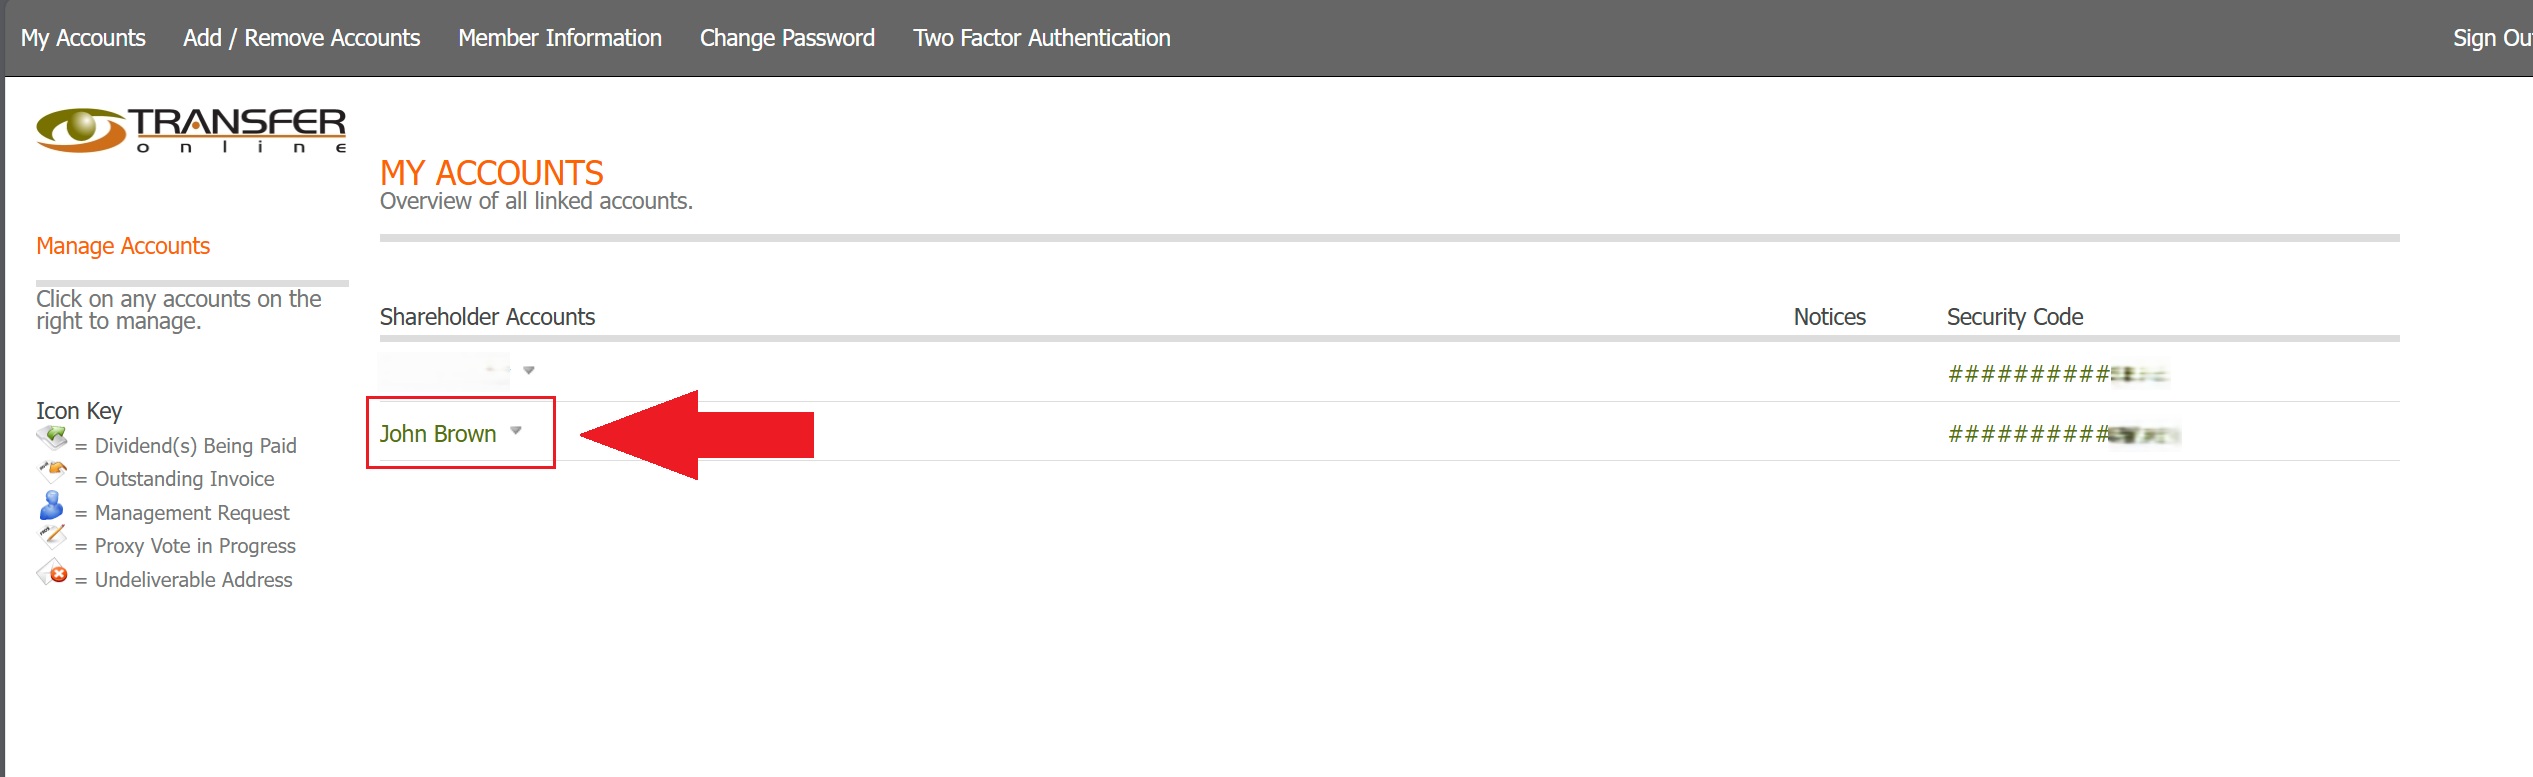Click the first account's security code

2056,375
